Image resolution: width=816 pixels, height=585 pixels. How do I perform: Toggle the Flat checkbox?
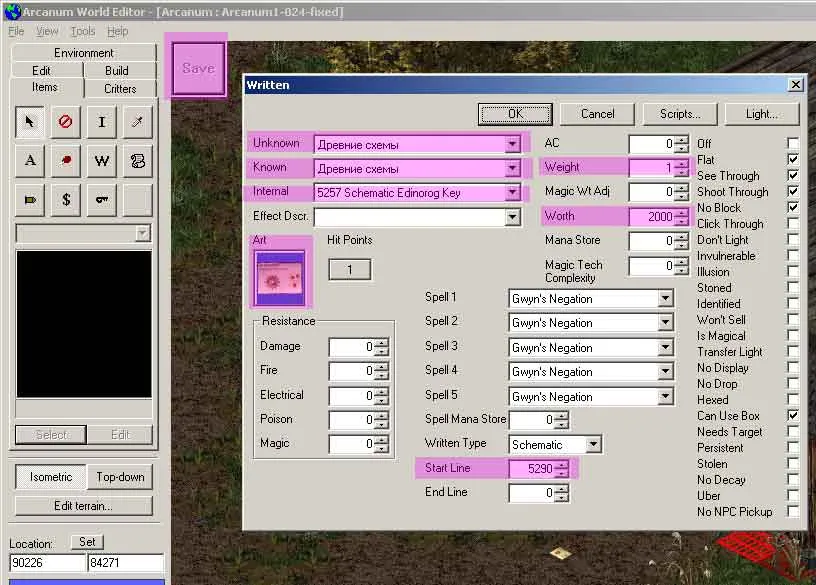[x=793, y=160]
